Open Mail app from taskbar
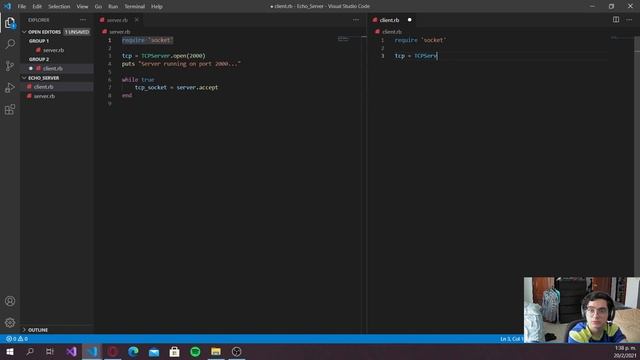 pos(154,351)
